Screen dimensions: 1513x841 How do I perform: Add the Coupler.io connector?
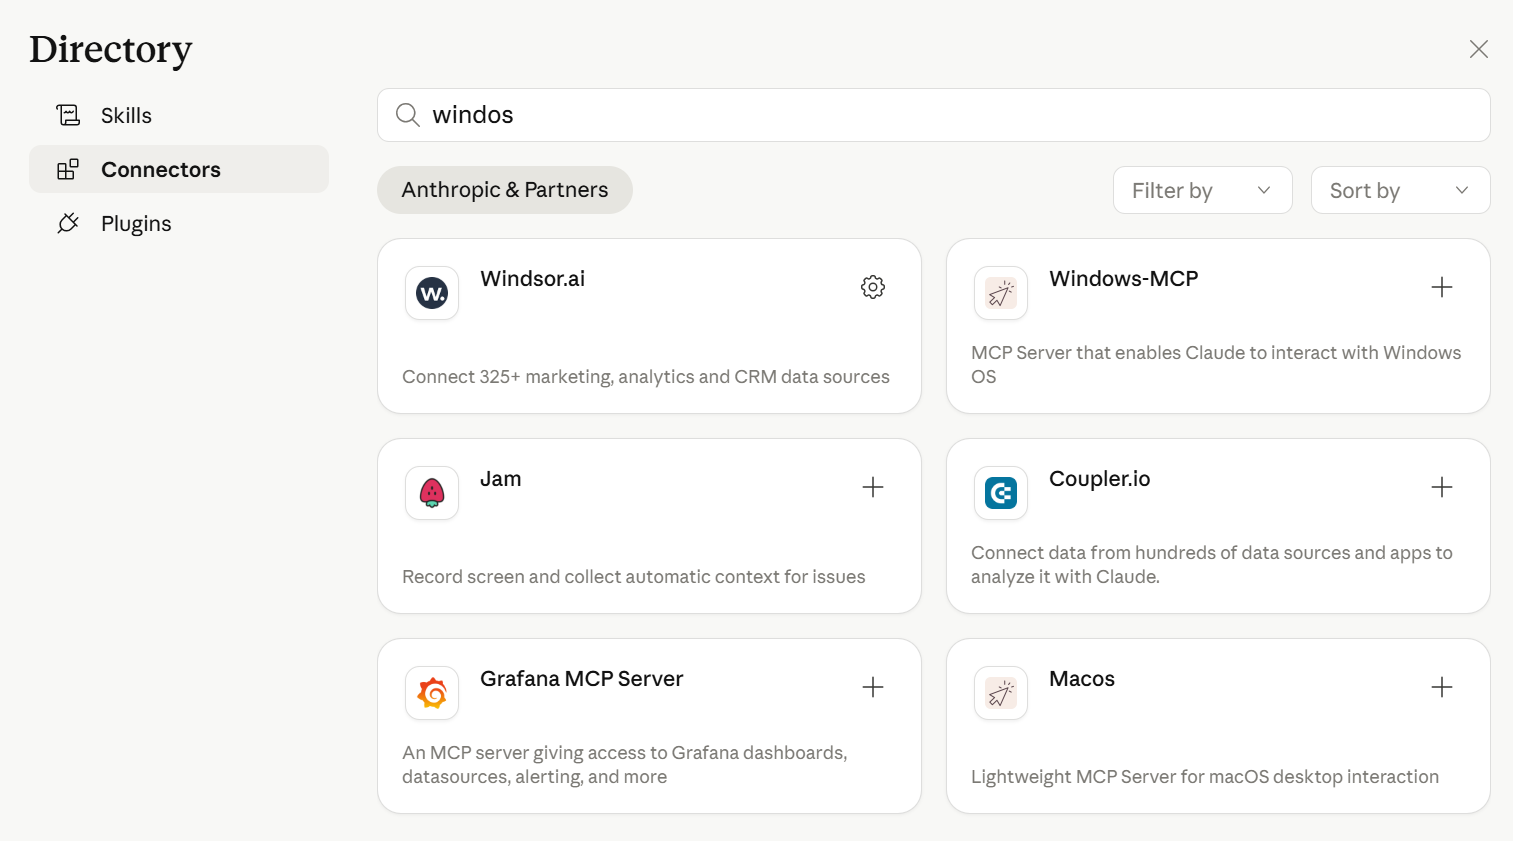point(1441,487)
